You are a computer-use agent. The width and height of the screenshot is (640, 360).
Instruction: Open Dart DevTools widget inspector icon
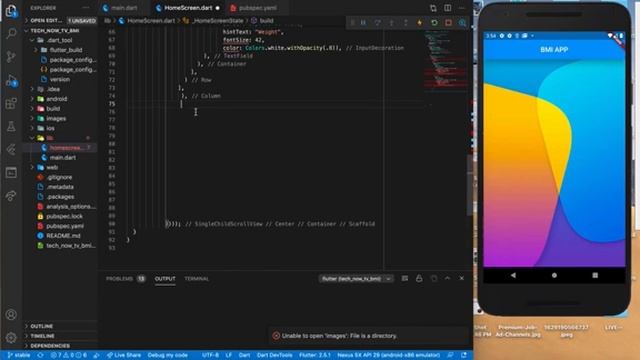tap(462, 23)
